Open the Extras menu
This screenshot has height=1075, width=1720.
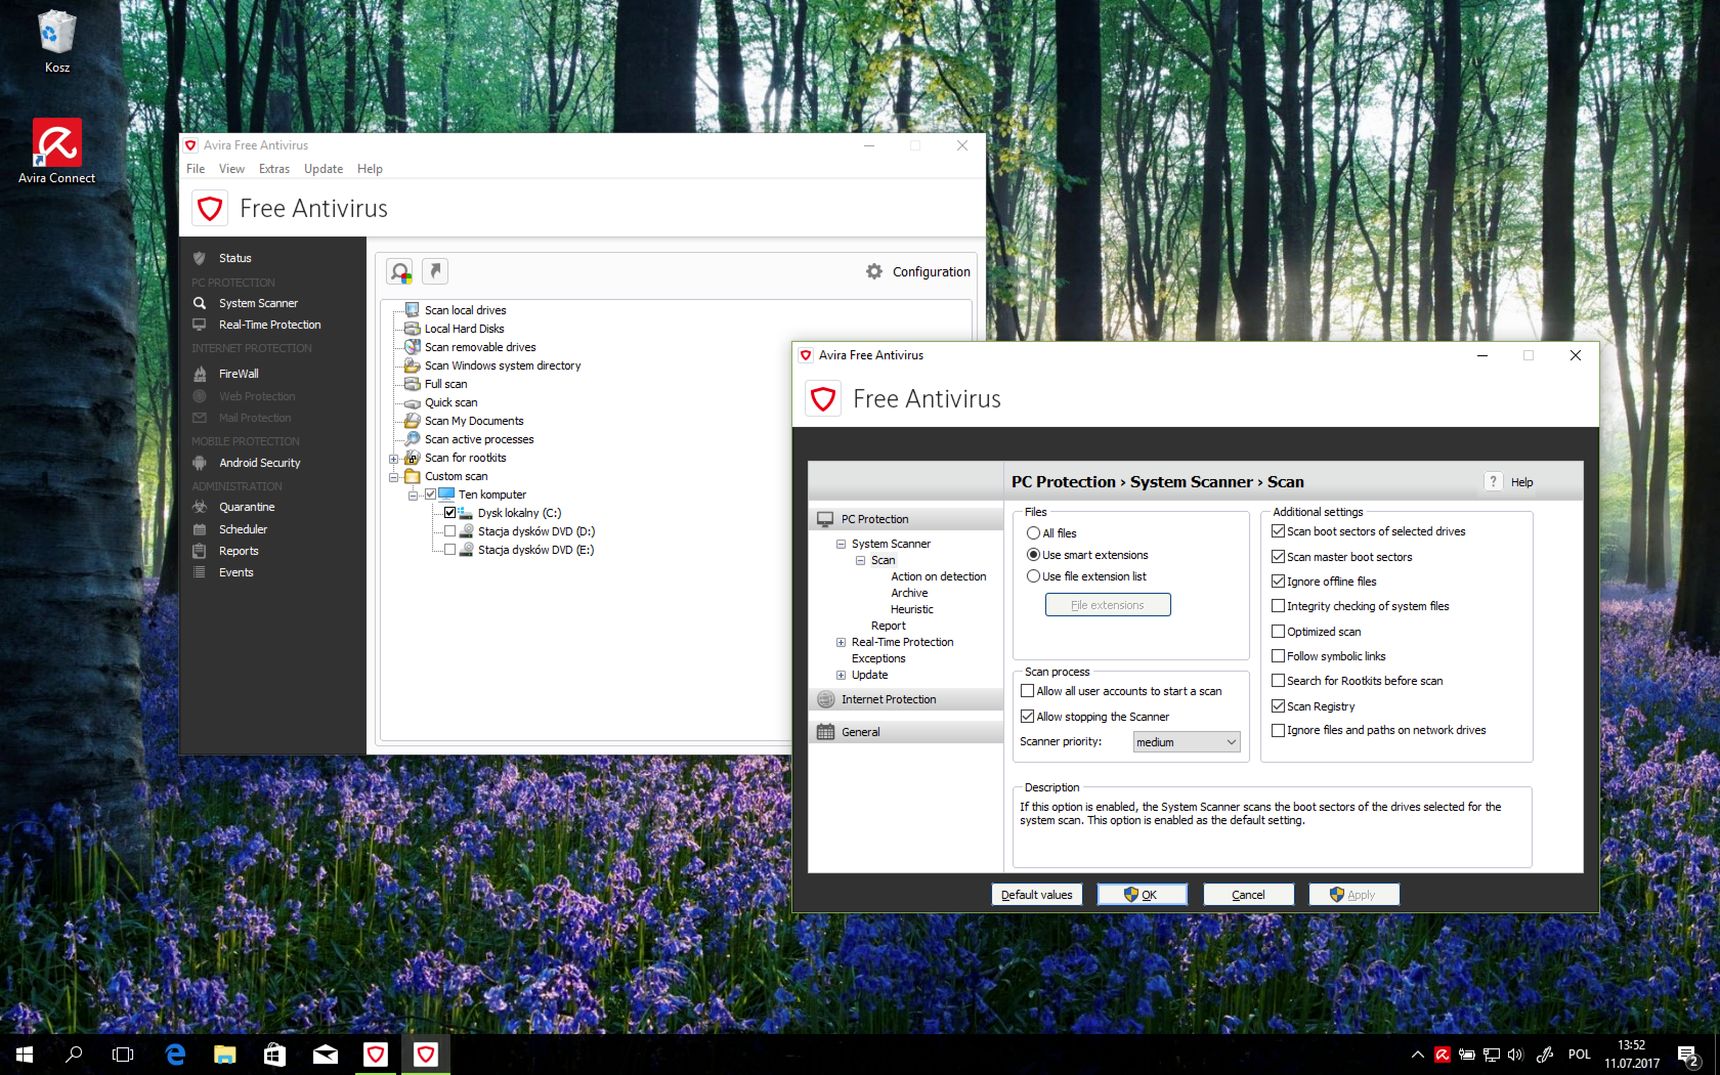point(274,169)
